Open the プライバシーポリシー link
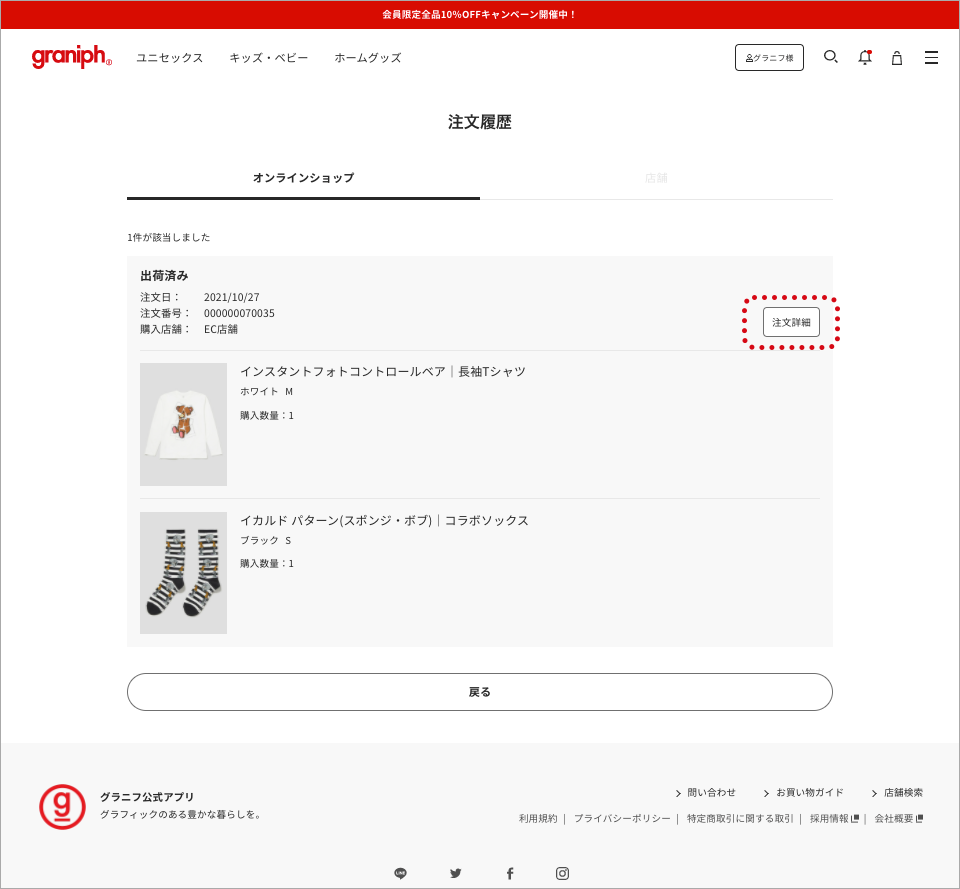Viewport: 960px width, 889px height. pyautogui.click(x=622, y=819)
